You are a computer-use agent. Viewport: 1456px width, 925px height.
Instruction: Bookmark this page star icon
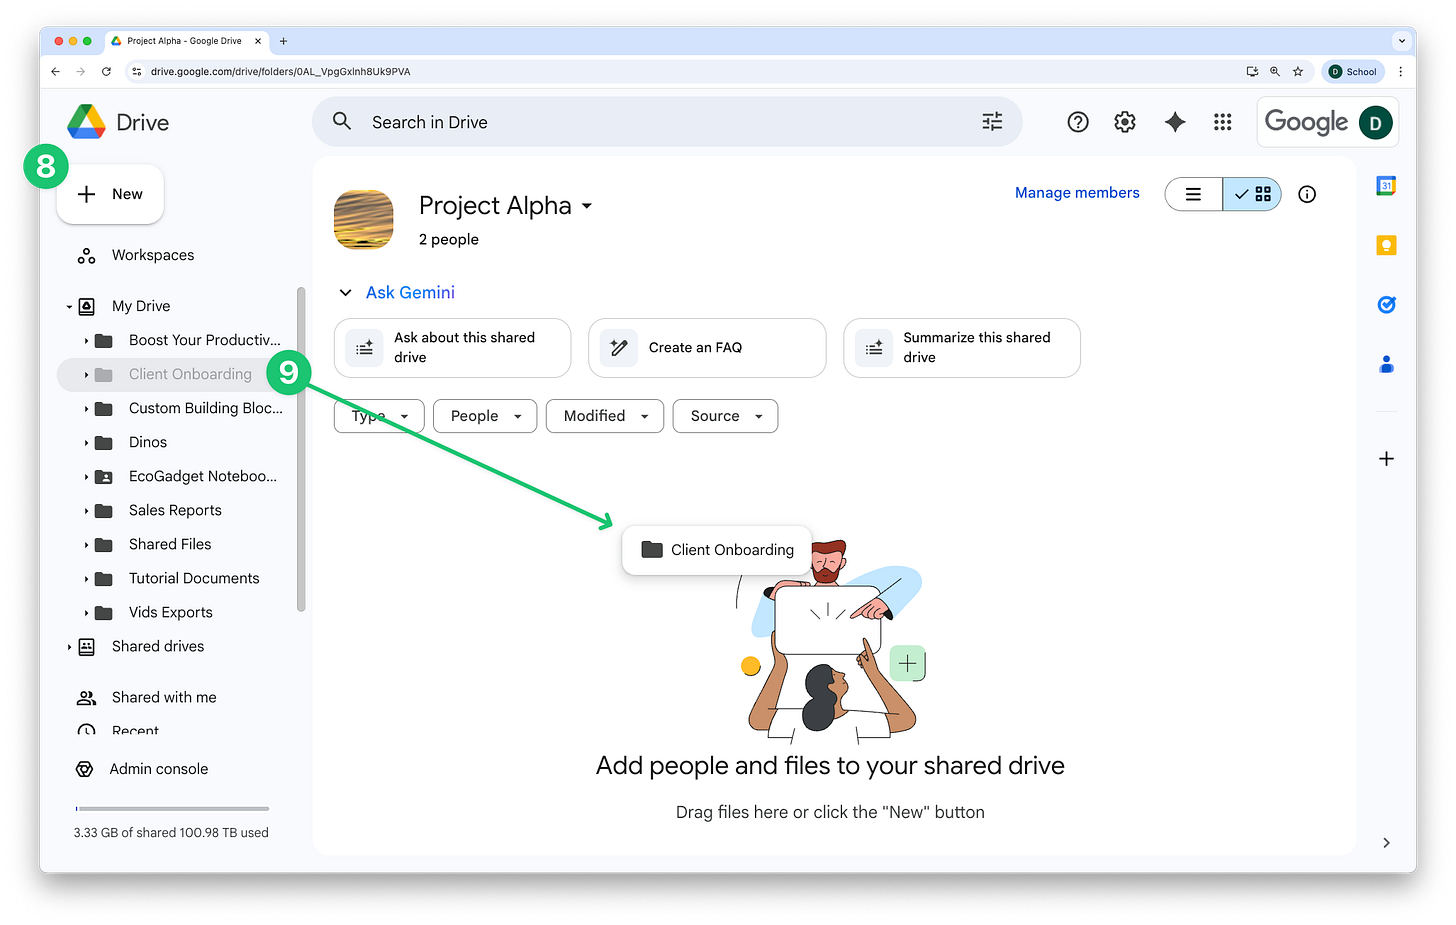tap(1298, 72)
